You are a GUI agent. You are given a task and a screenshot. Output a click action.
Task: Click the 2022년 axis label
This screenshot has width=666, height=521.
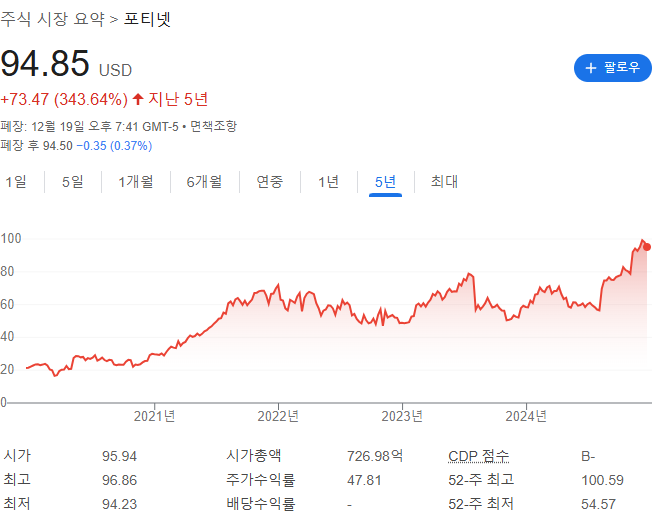278,416
